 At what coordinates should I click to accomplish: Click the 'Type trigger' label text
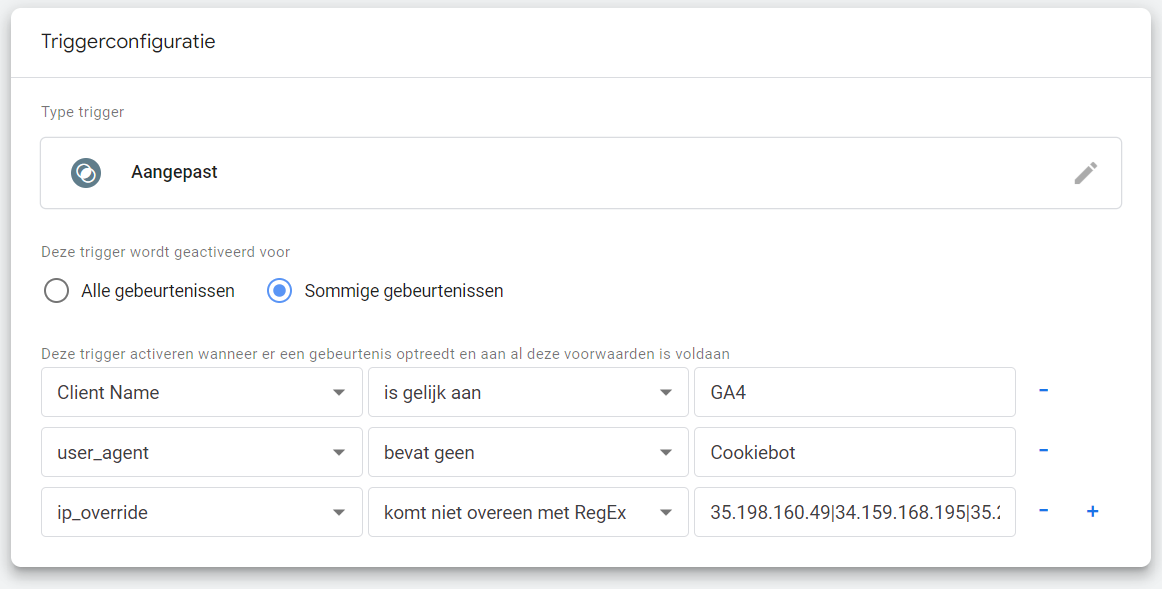pos(82,112)
